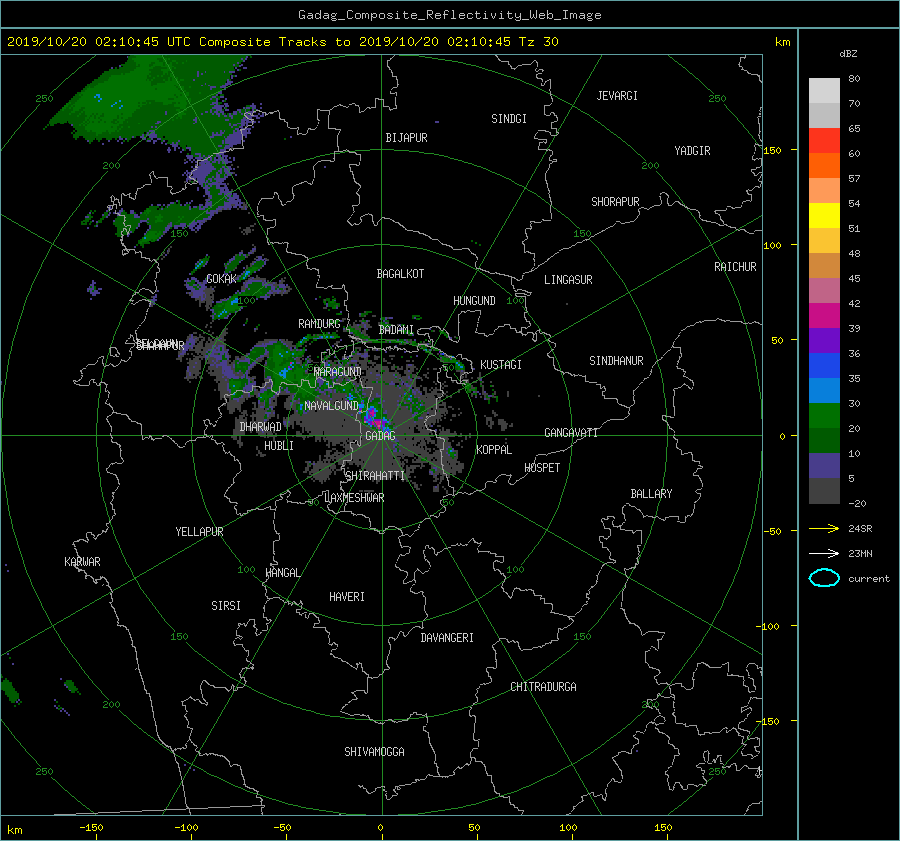The image size is (900, 841).
Task: Click the 'Tz 30' text in header
Action: (x=538, y=42)
